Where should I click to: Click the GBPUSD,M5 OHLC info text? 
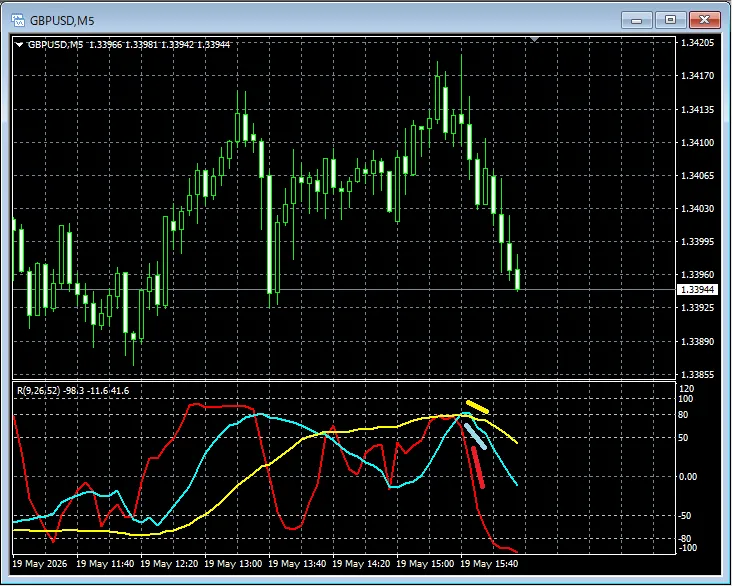[129, 45]
